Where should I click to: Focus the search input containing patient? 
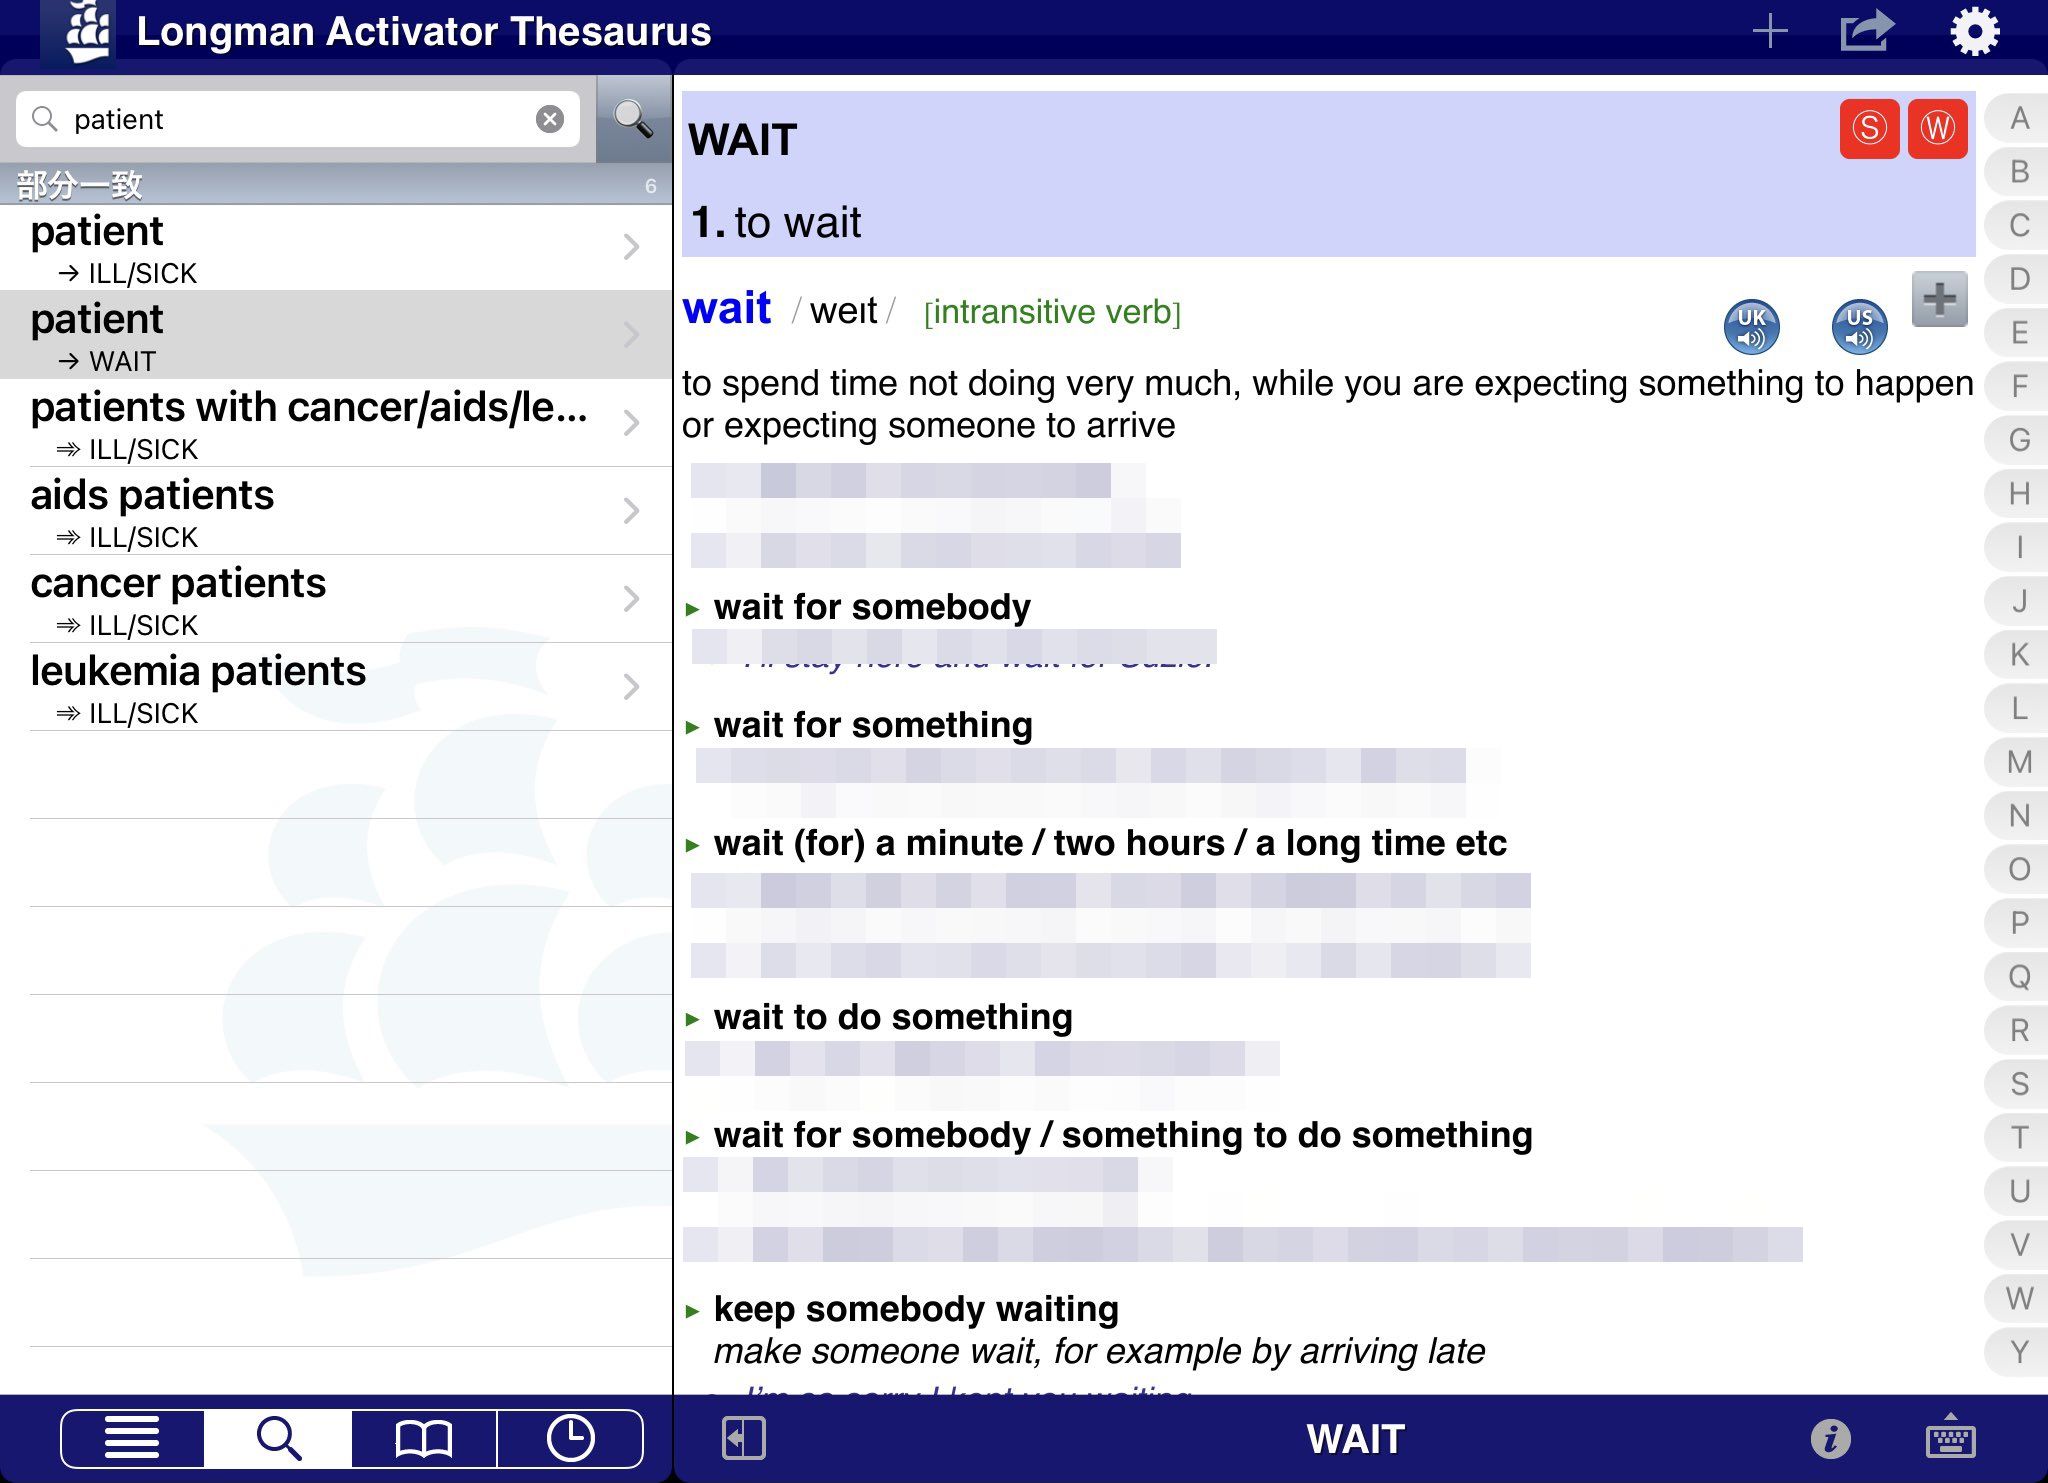(297, 119)
